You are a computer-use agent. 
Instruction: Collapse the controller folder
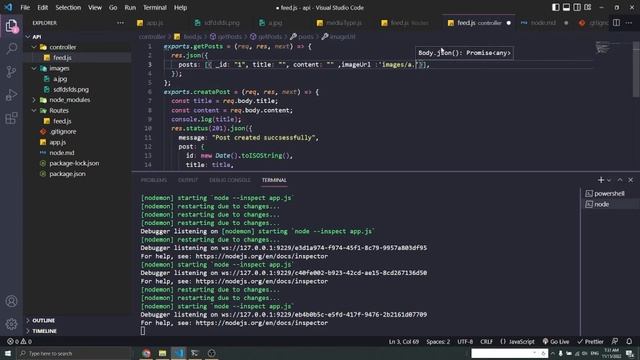point(77,47)
